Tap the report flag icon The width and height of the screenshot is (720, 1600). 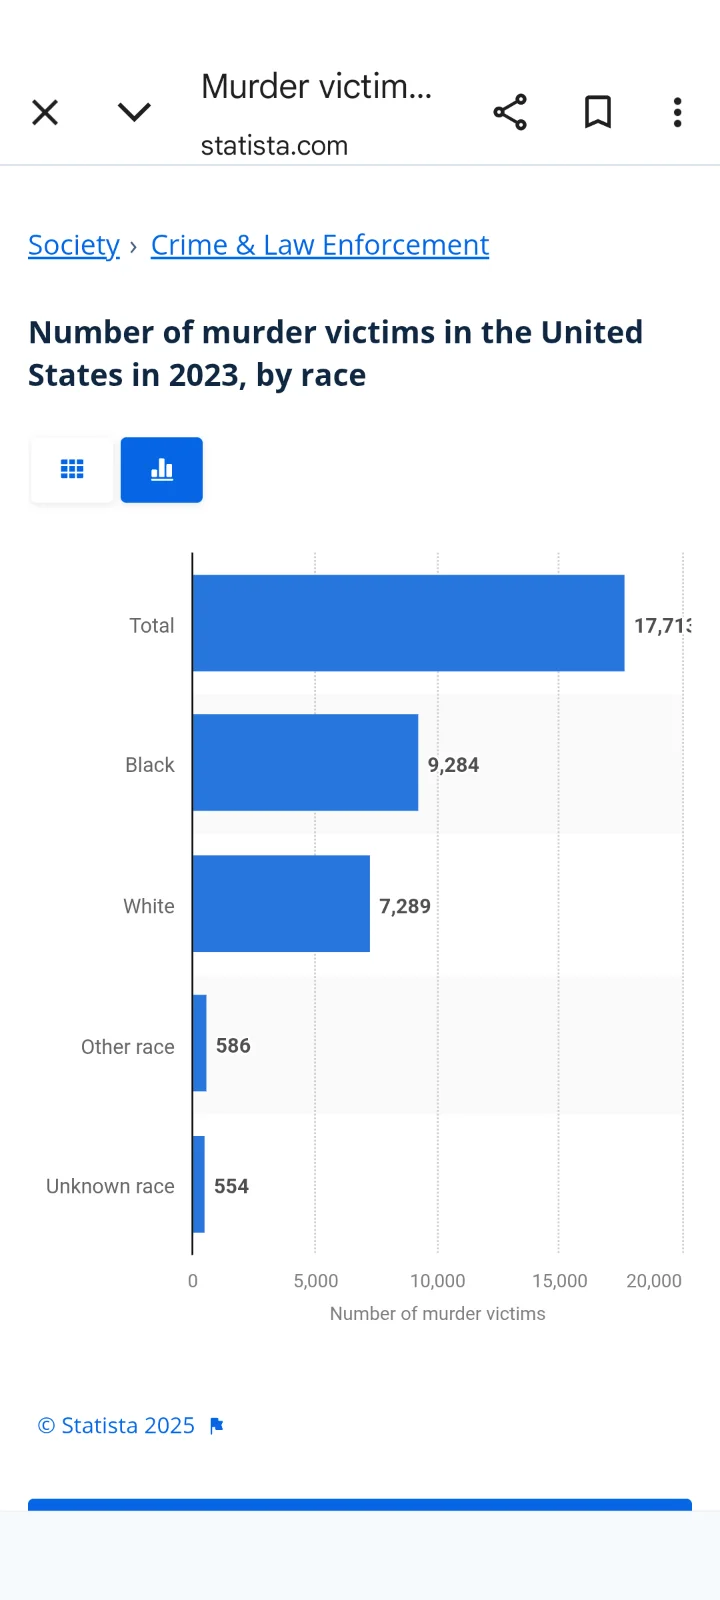click(x=217, y=1426)
